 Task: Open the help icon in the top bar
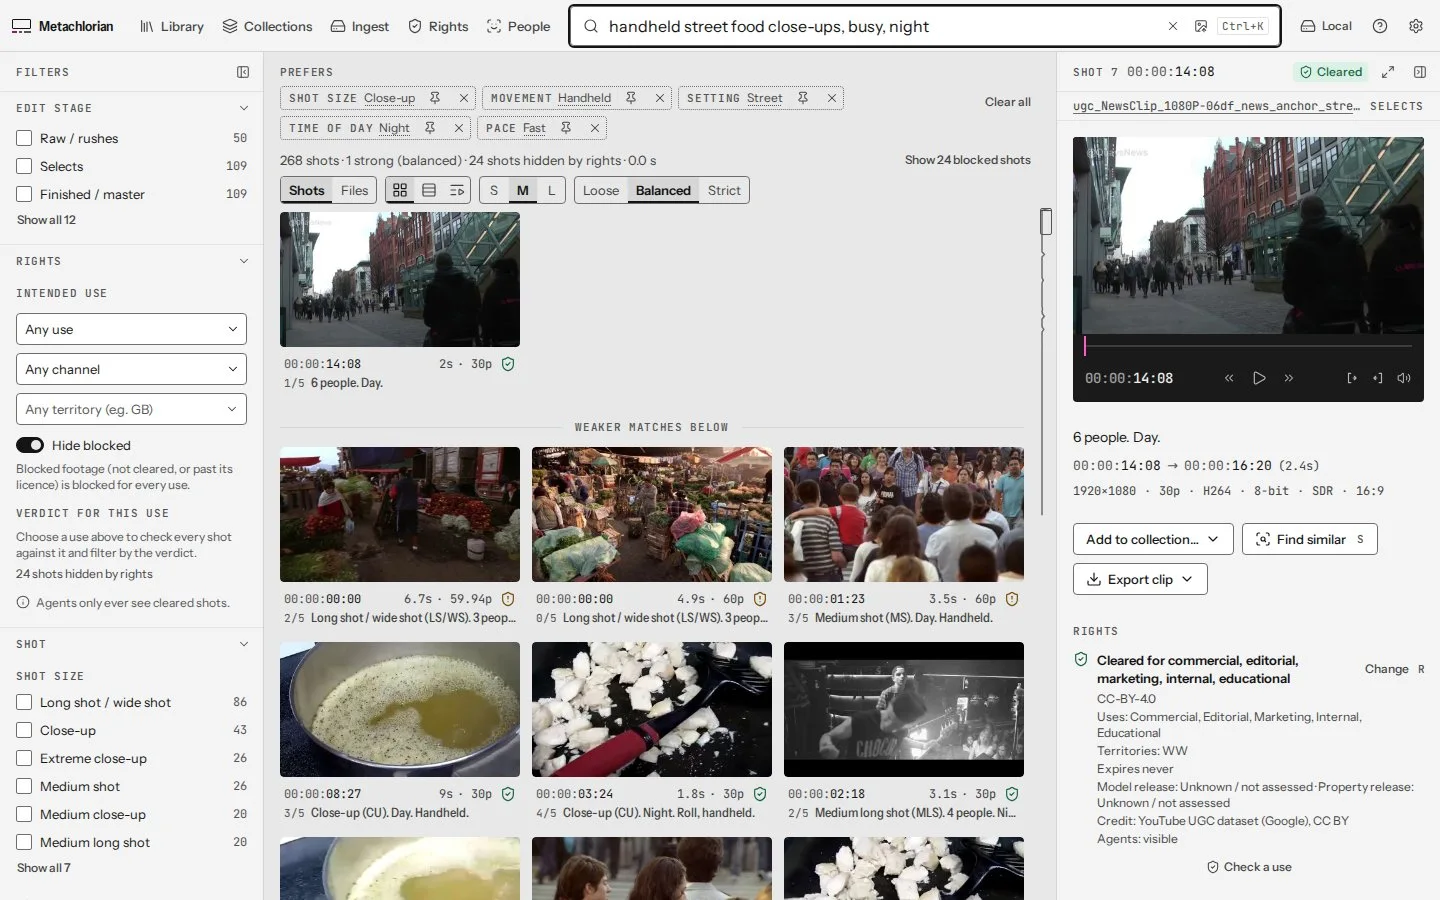coord(1380,26)
